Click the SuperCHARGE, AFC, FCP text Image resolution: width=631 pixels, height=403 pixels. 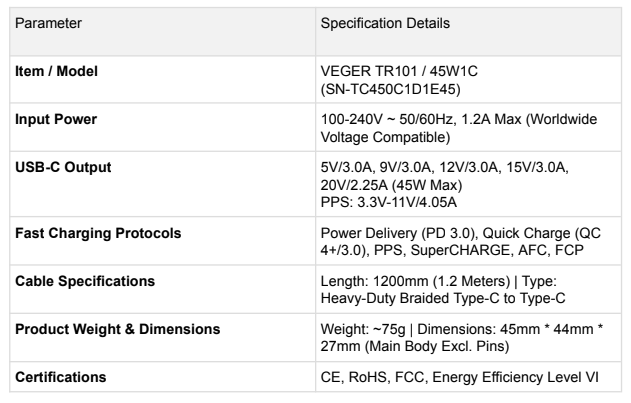pyautogui.click(x=497, y=250)
